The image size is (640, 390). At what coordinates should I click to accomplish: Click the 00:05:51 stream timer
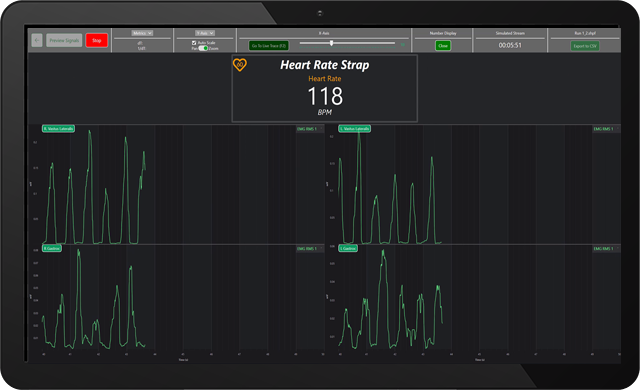point(510,45)
